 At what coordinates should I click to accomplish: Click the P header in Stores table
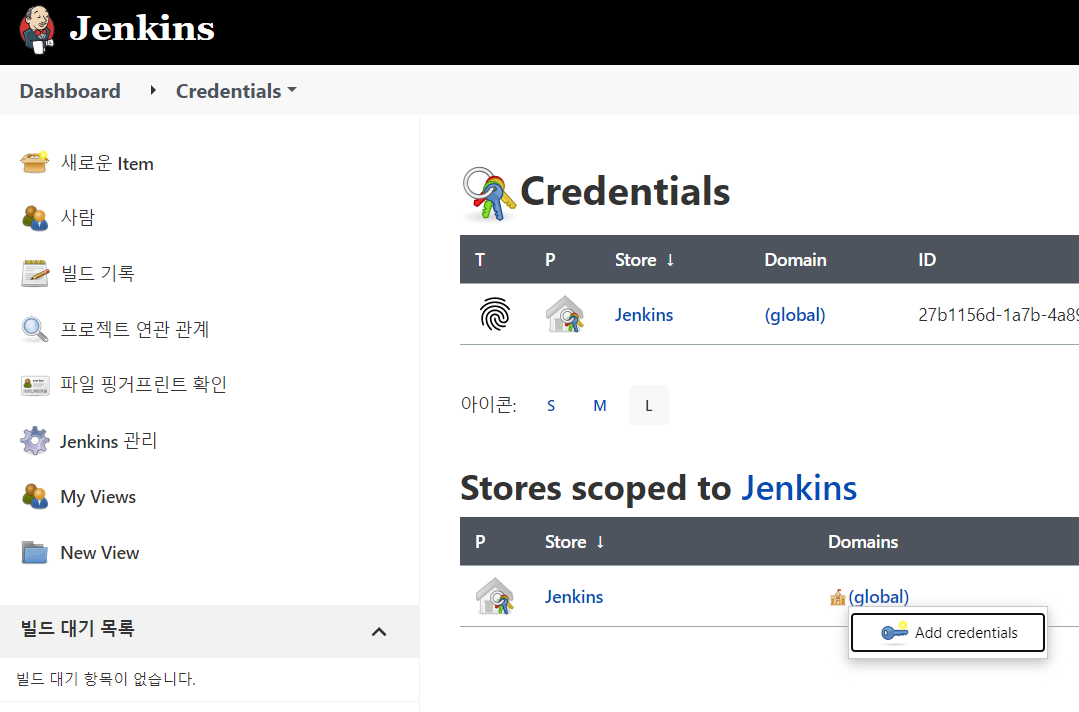click(480, 541)
